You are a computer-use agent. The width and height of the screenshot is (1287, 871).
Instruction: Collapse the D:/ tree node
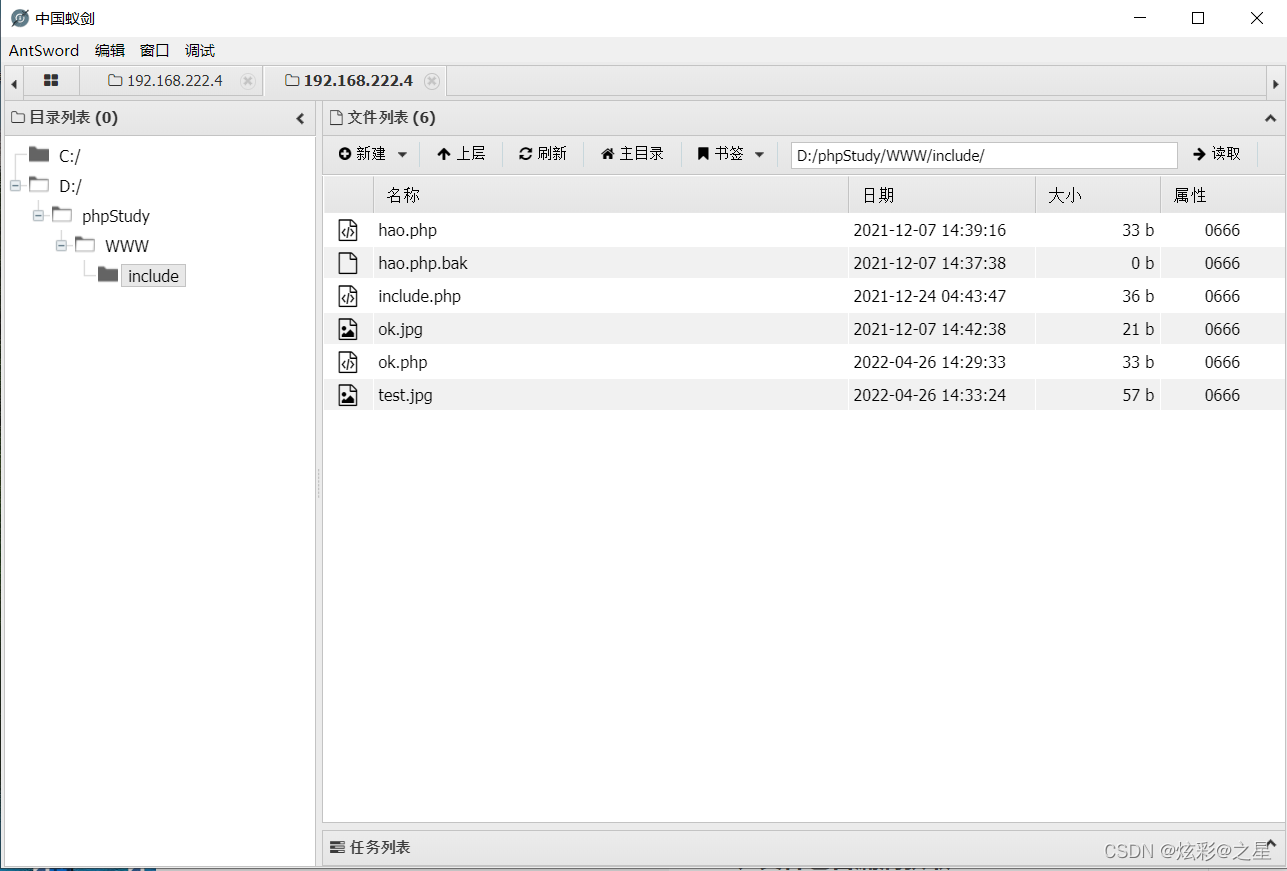click(15, 185)
